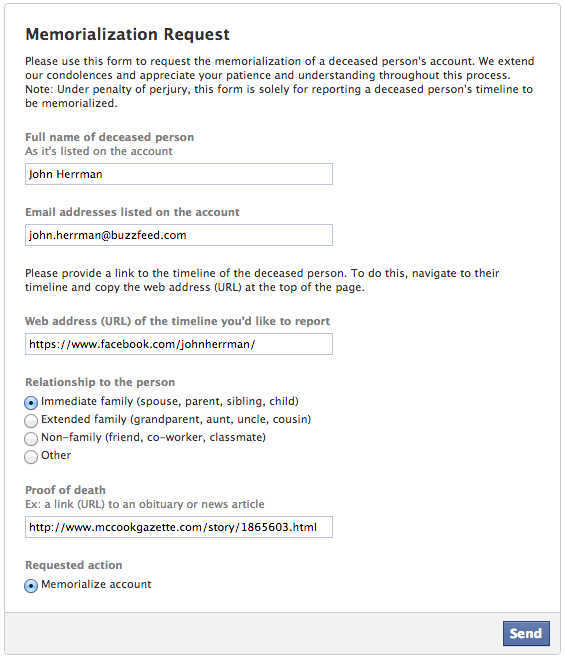Click the perjury note paragraph text
The height and width of the screenshot is (659, 565).
[x=279, y=96]
